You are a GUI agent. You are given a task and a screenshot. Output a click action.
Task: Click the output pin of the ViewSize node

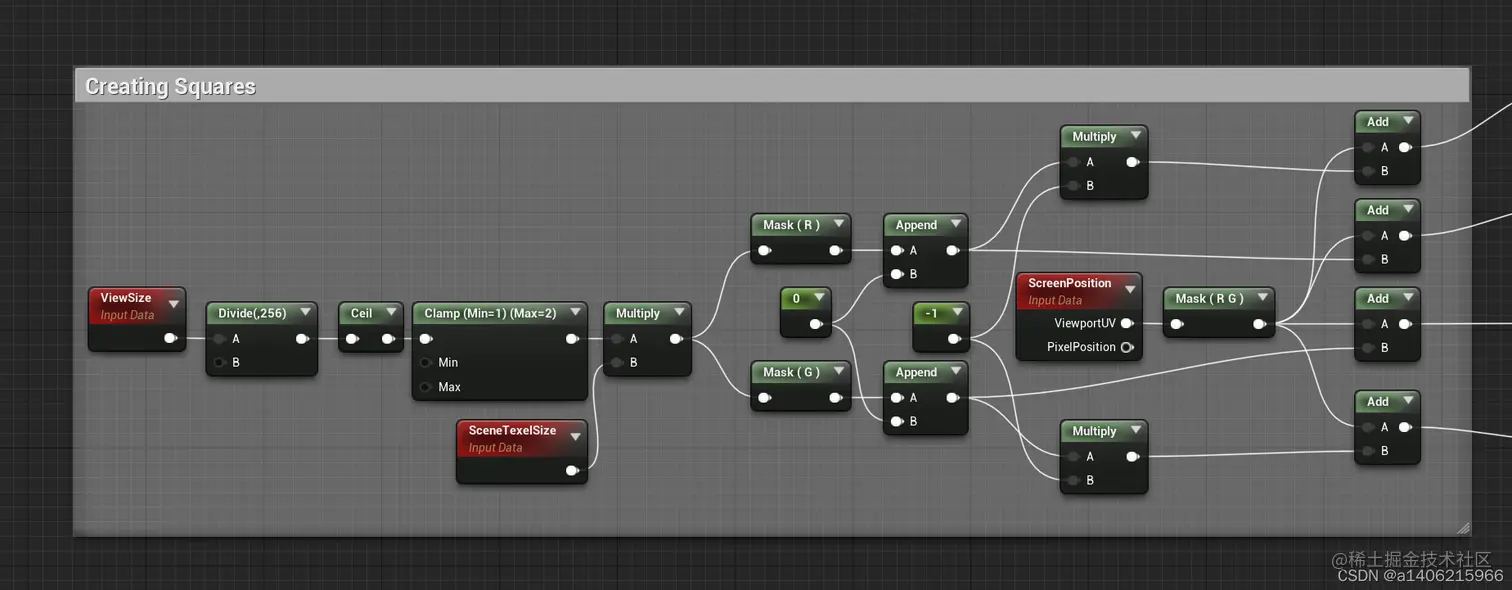pos(172,338)
